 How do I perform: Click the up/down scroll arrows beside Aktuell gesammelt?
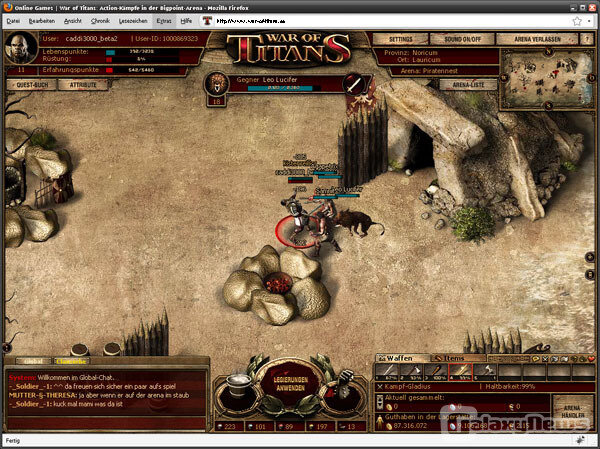[x=380, y=402]
